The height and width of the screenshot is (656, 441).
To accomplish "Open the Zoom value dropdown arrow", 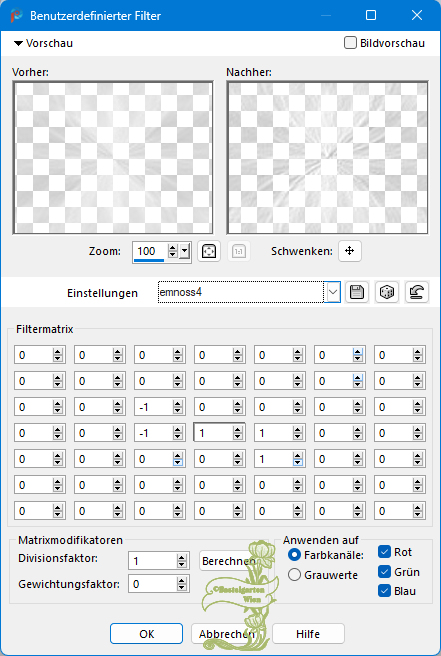I will point(185,251).
